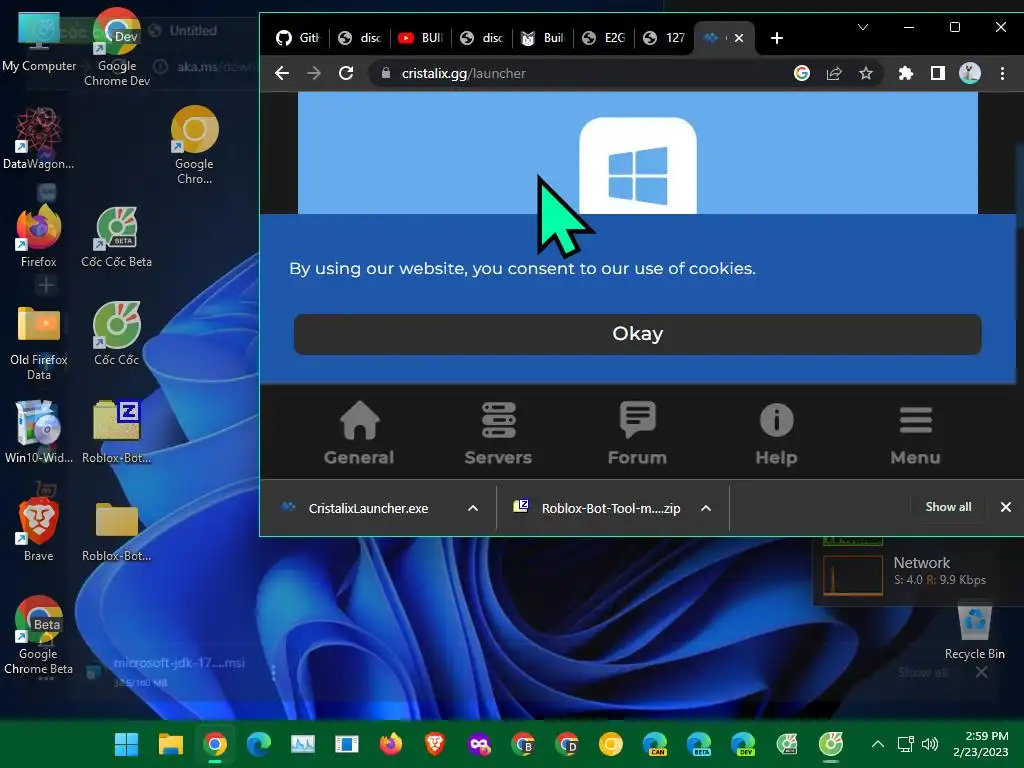1024x768 pixels.
Task: Open the Chrome extensions puzzle icon
Action: [905, 73]
